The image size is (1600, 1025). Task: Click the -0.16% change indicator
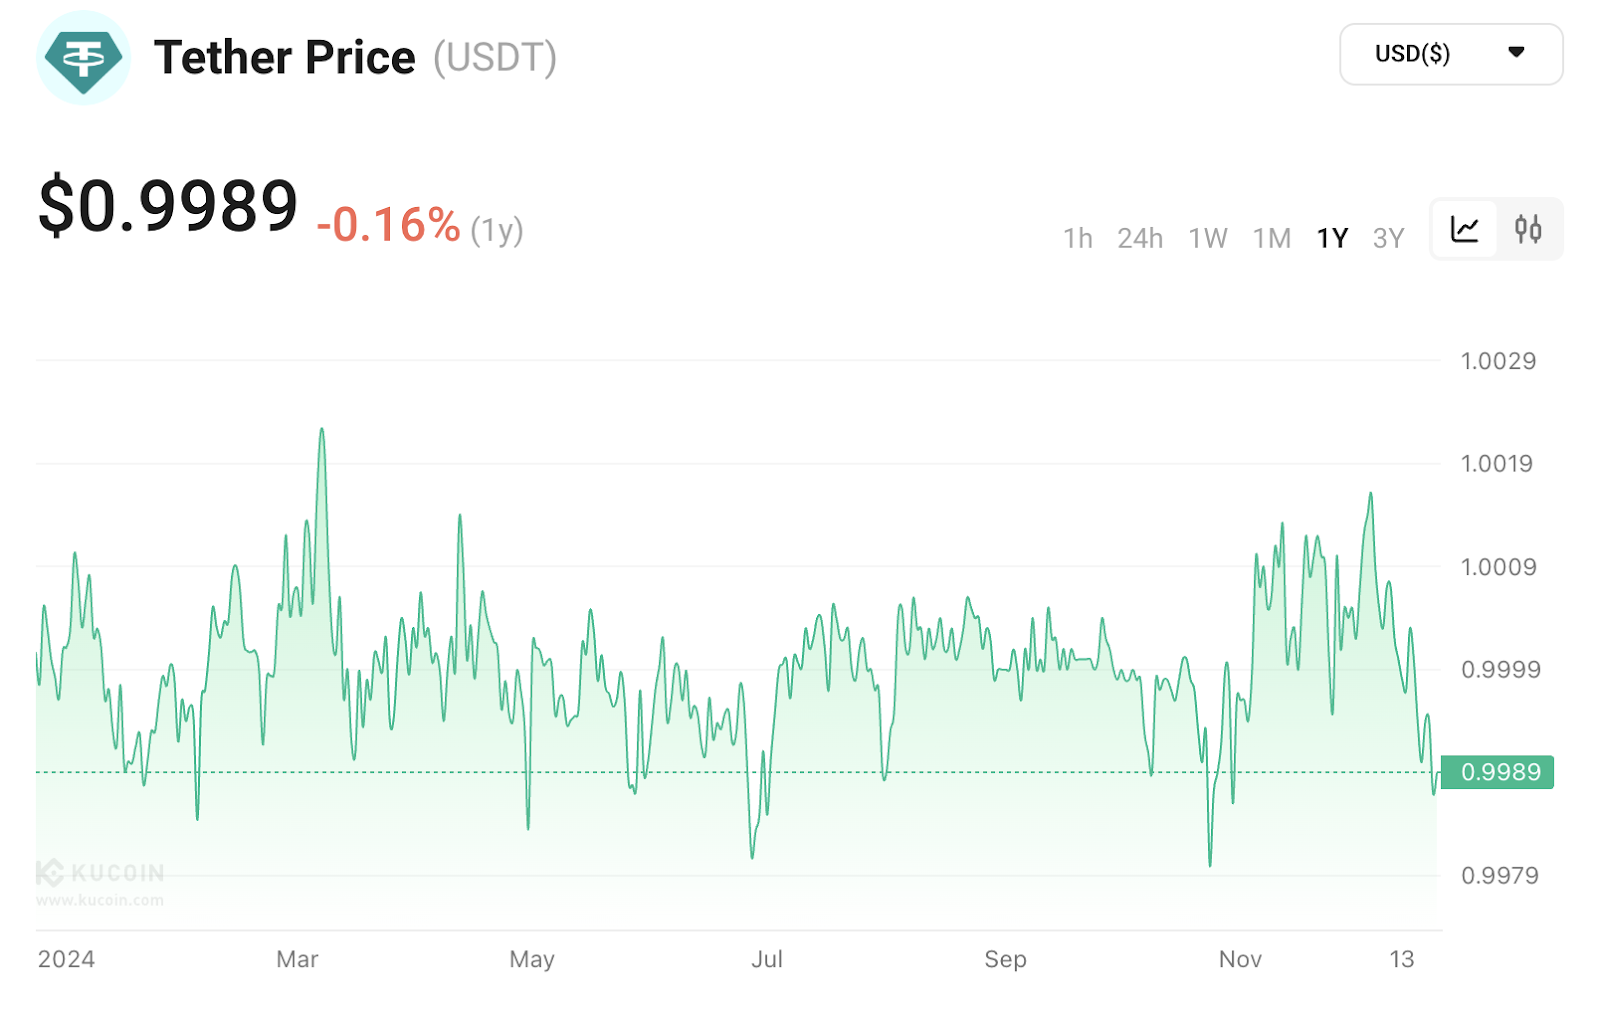388,225
